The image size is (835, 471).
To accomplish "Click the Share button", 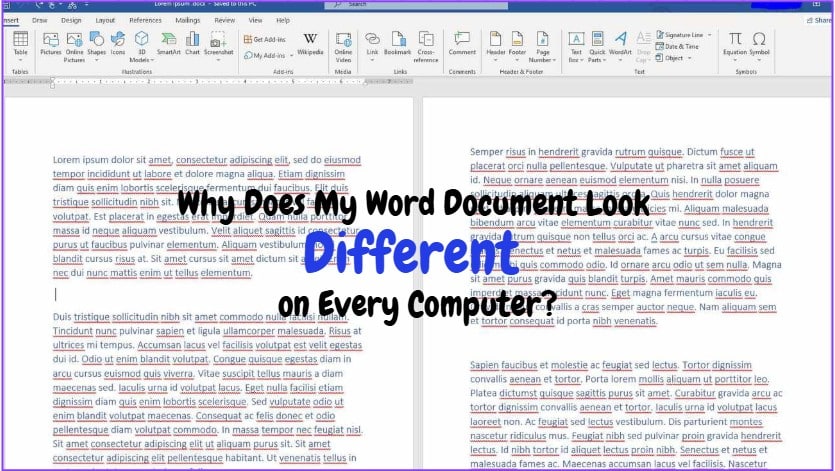I will tap(819, 20).
